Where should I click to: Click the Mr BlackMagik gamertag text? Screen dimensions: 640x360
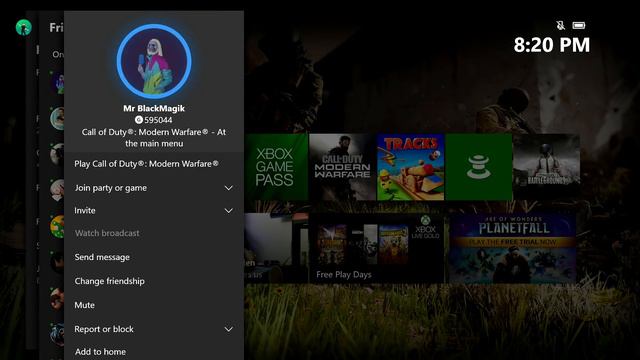pyautogui.click(x=154, y=109)
